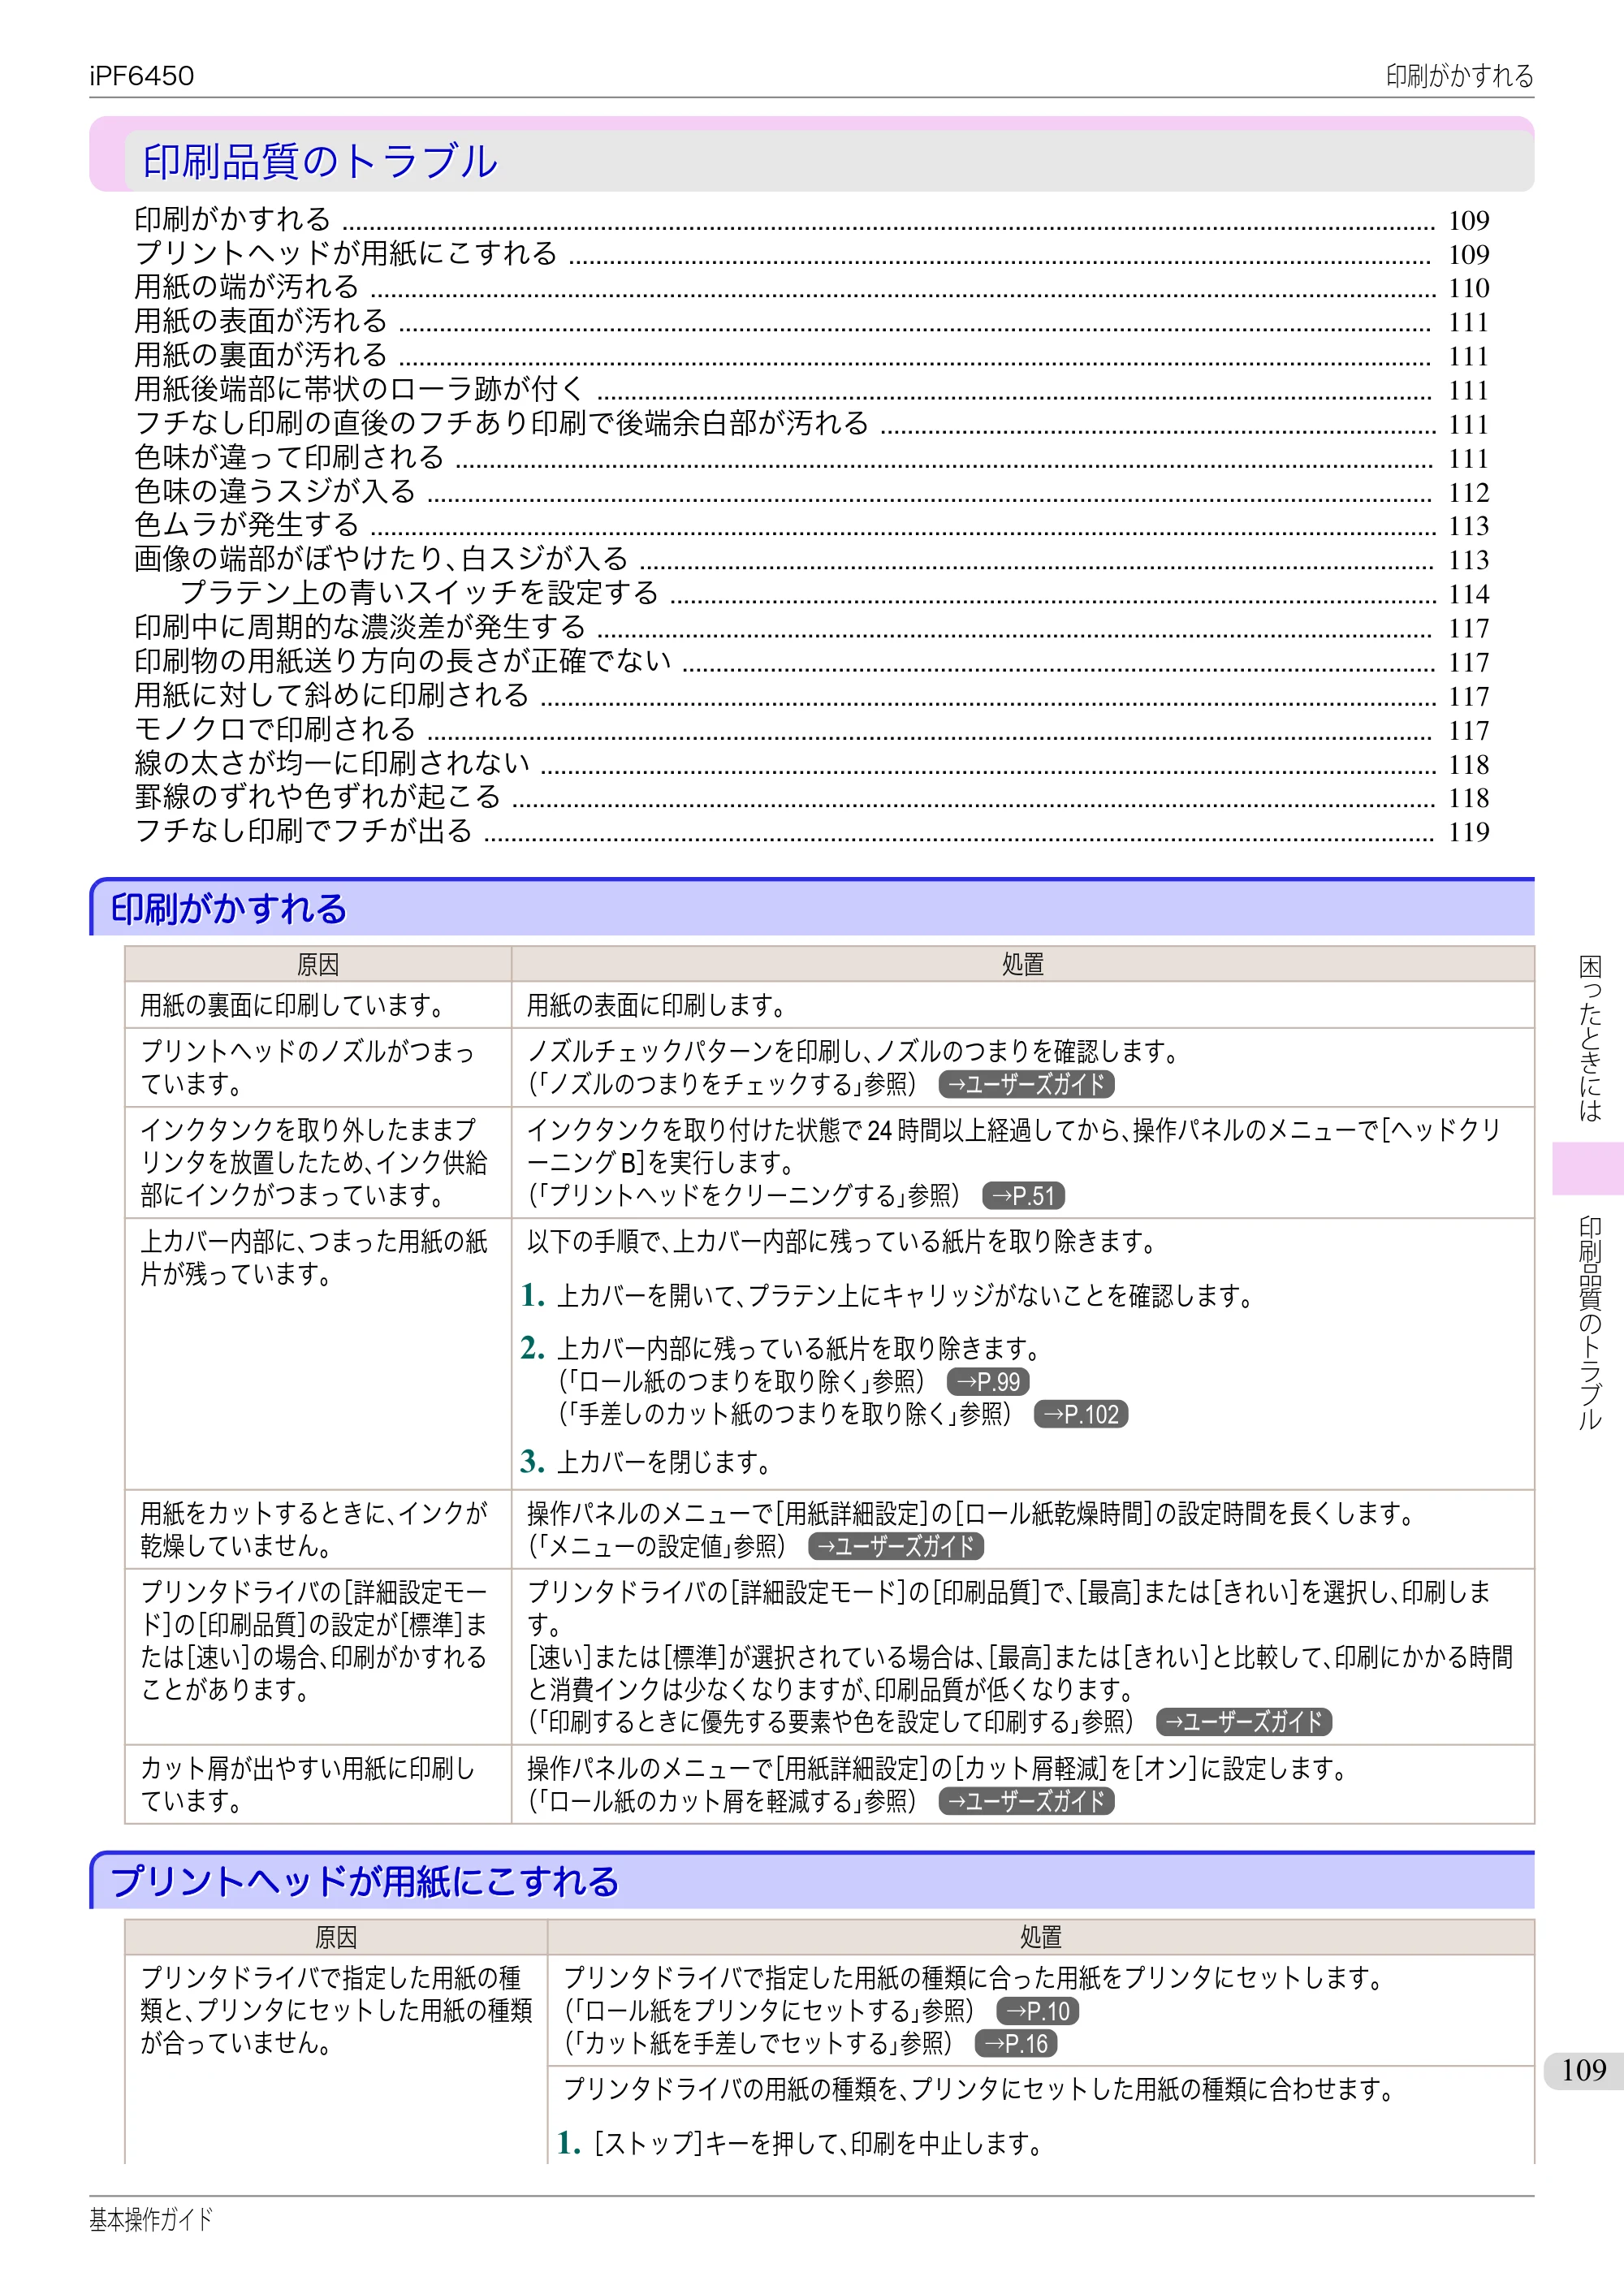Open TOC entry 用紙に対して斜めに印刷される
The height and width of the screenshot is (2294, 1624).
coord(812,695)
